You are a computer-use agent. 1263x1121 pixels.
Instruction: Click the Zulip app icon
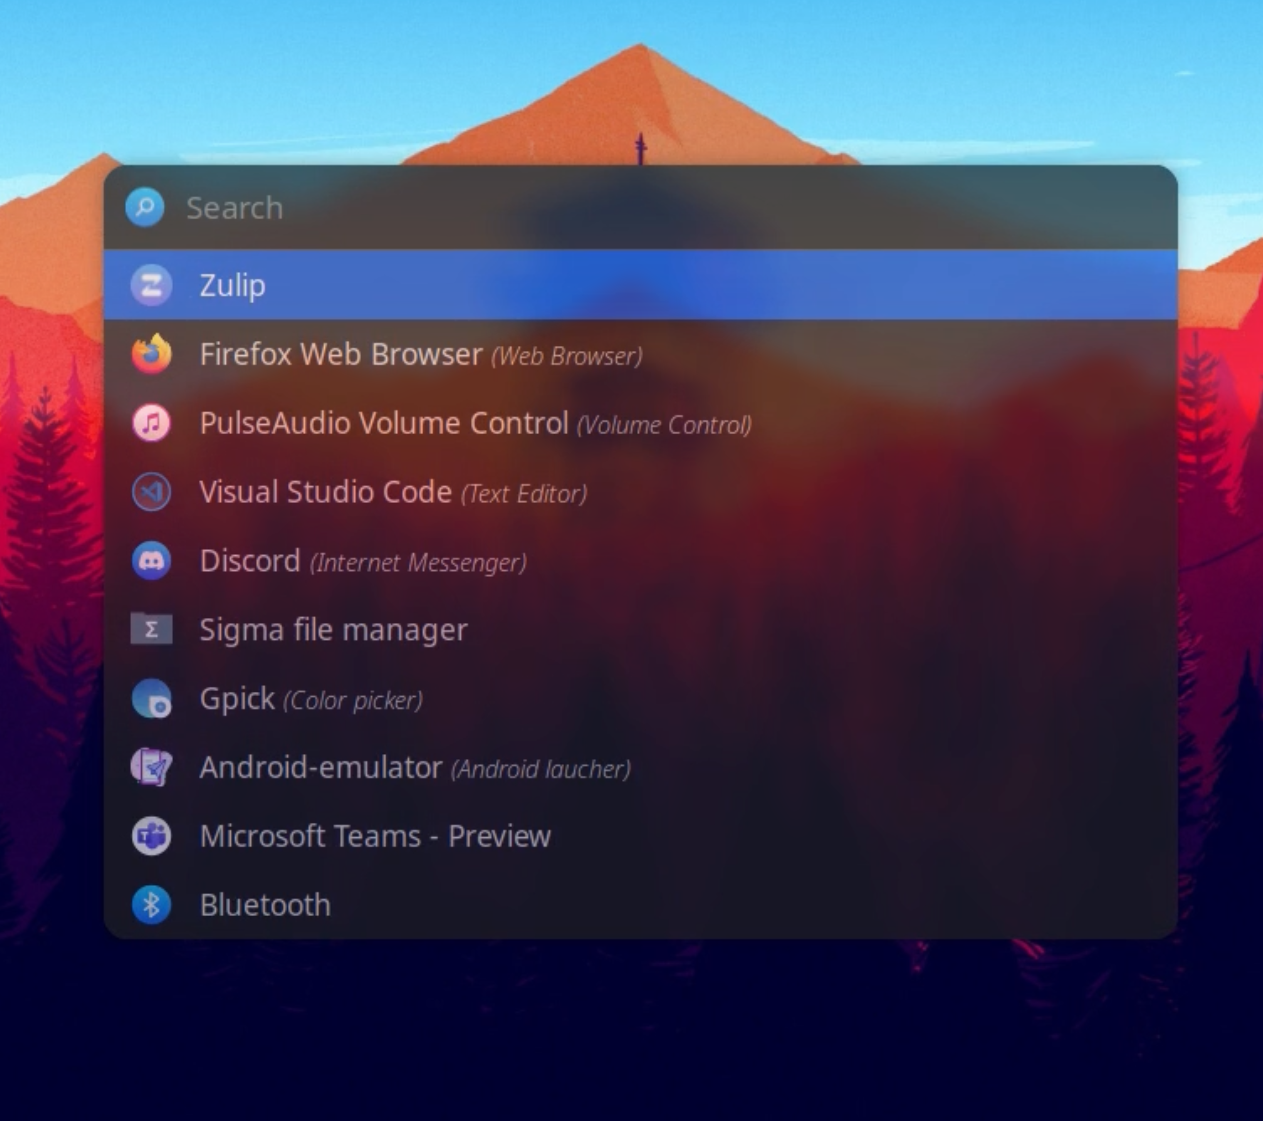pos(151,285)
